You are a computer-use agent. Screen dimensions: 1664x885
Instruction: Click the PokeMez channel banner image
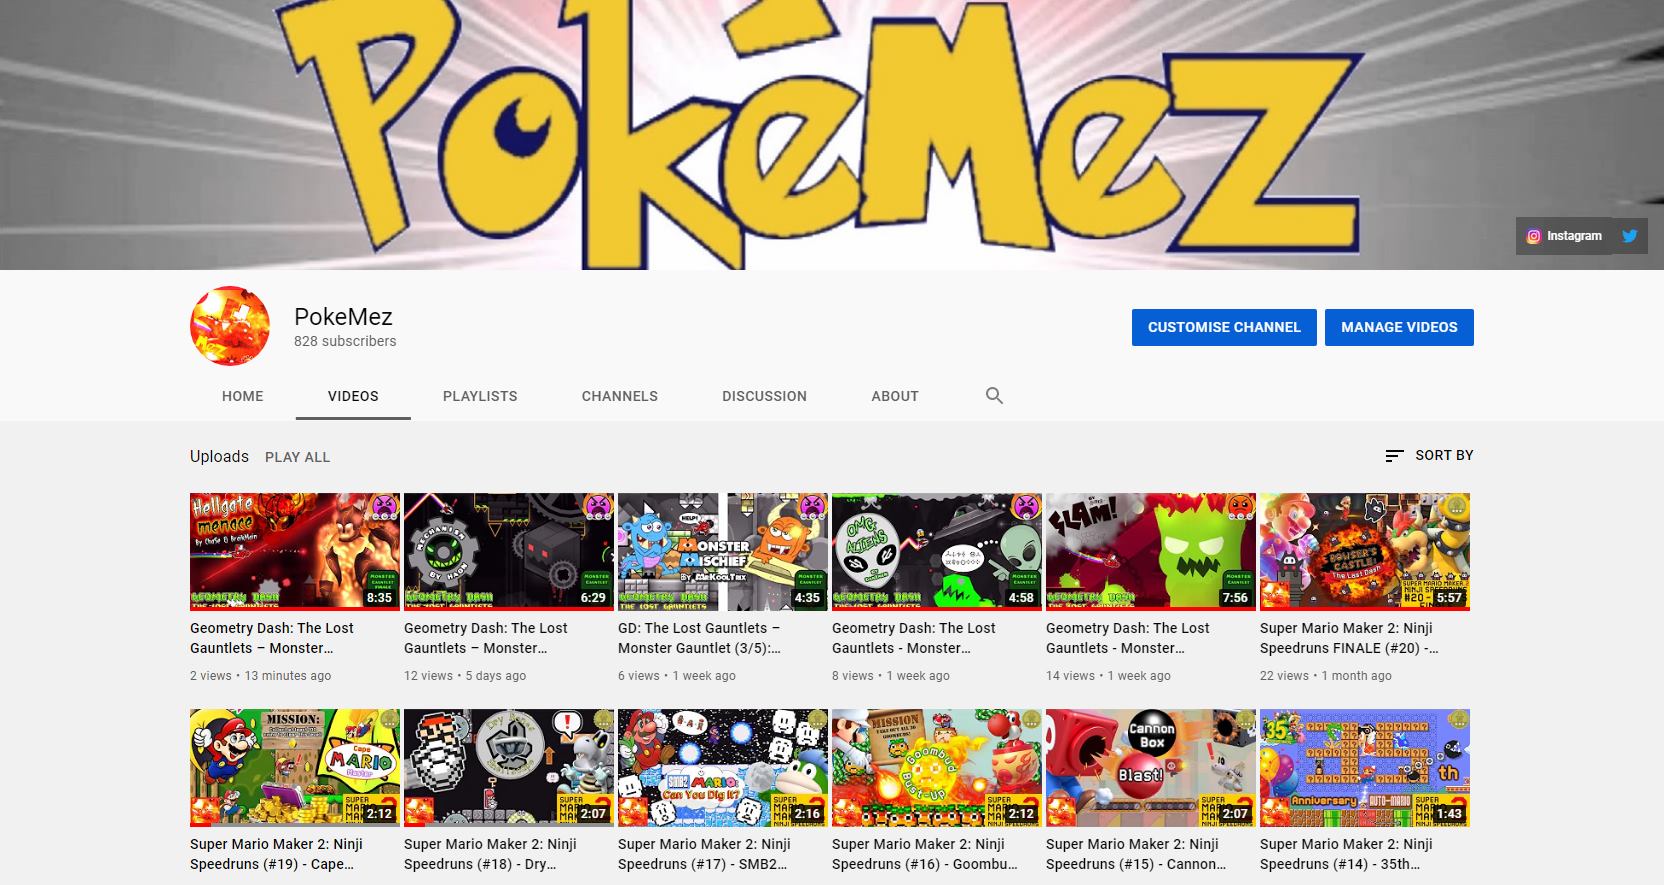click(832, 135)
